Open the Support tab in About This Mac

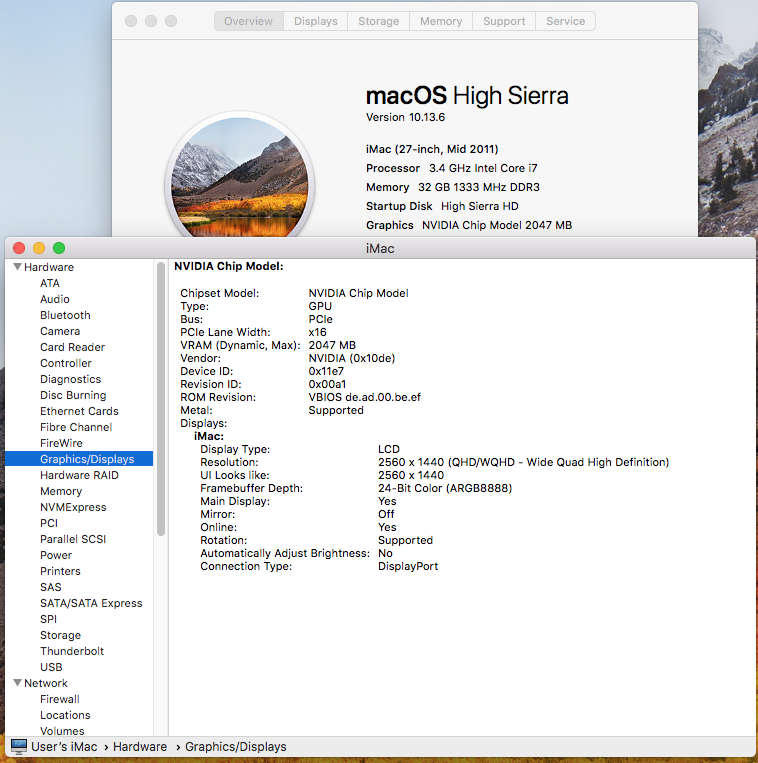click(x=504, y=21)
